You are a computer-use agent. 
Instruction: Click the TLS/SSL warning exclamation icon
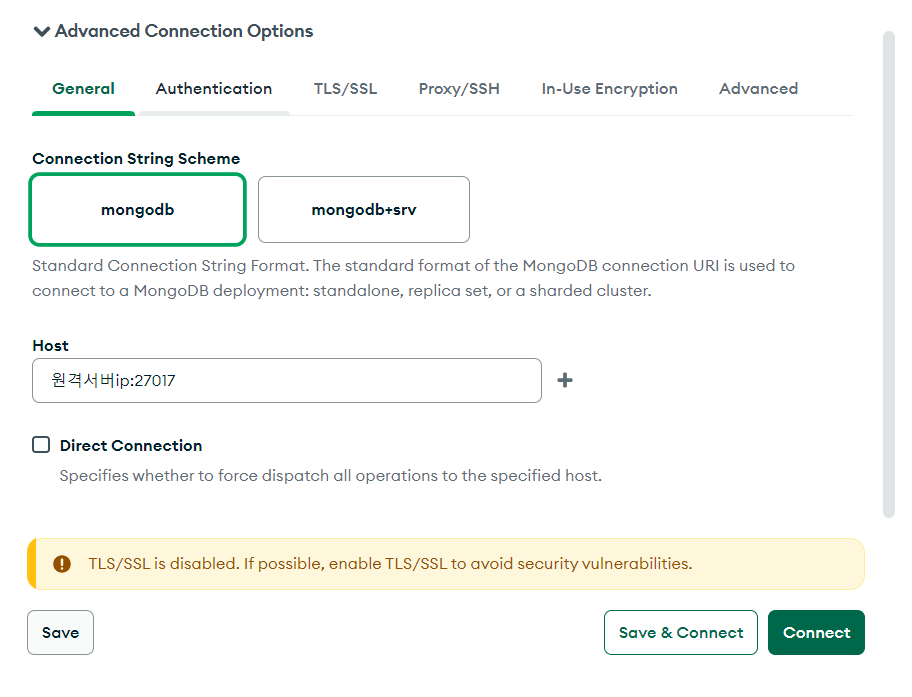point(62,564)
